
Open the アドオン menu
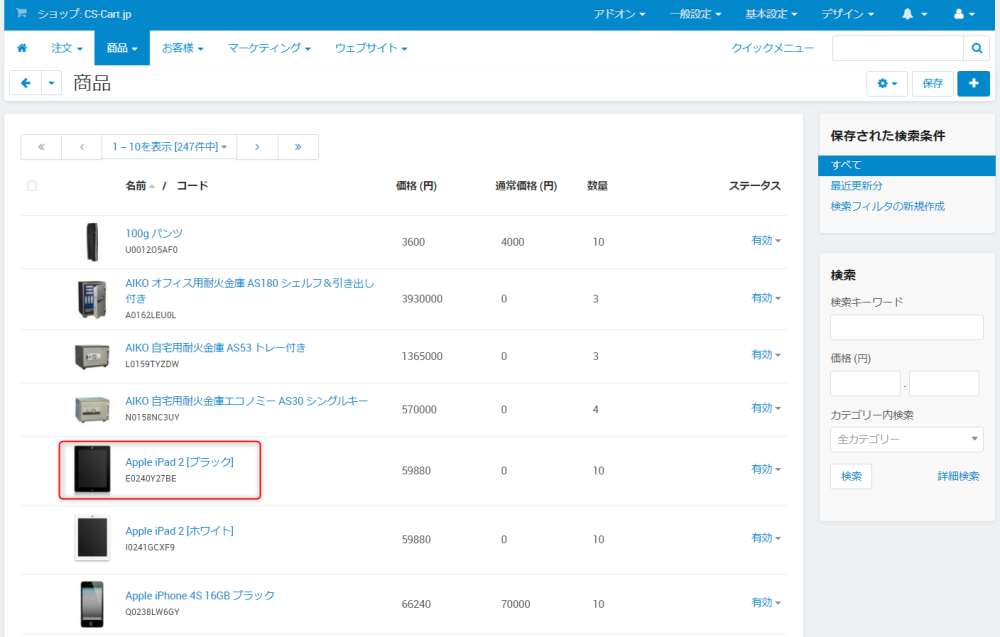click(619, 13)
